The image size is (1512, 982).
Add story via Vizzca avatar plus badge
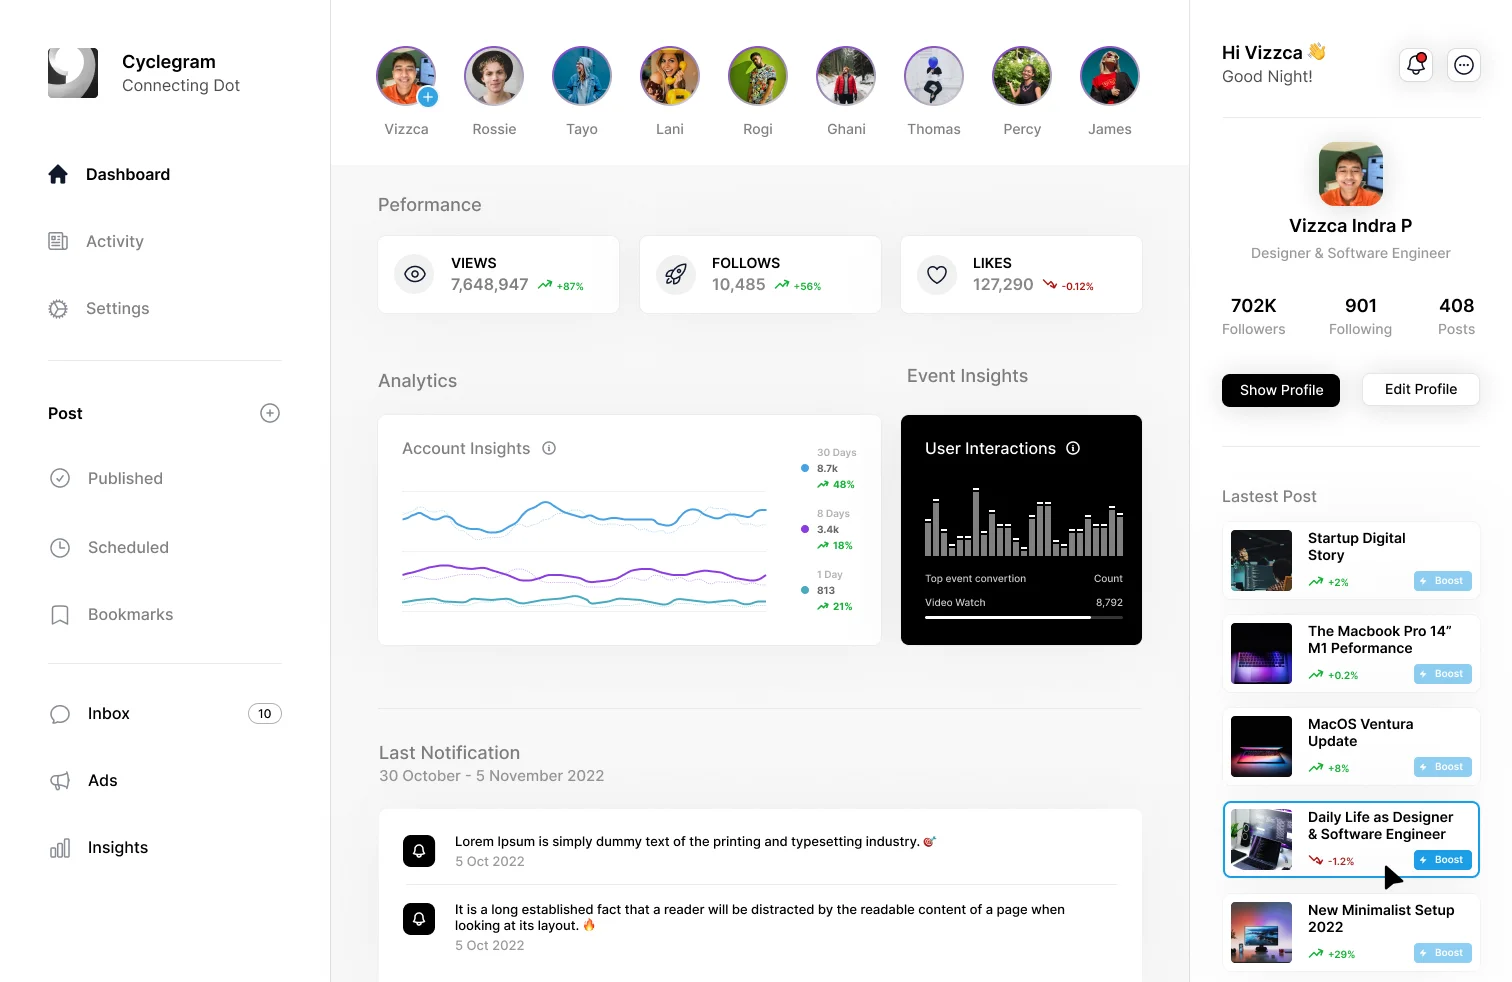(428, 97)
